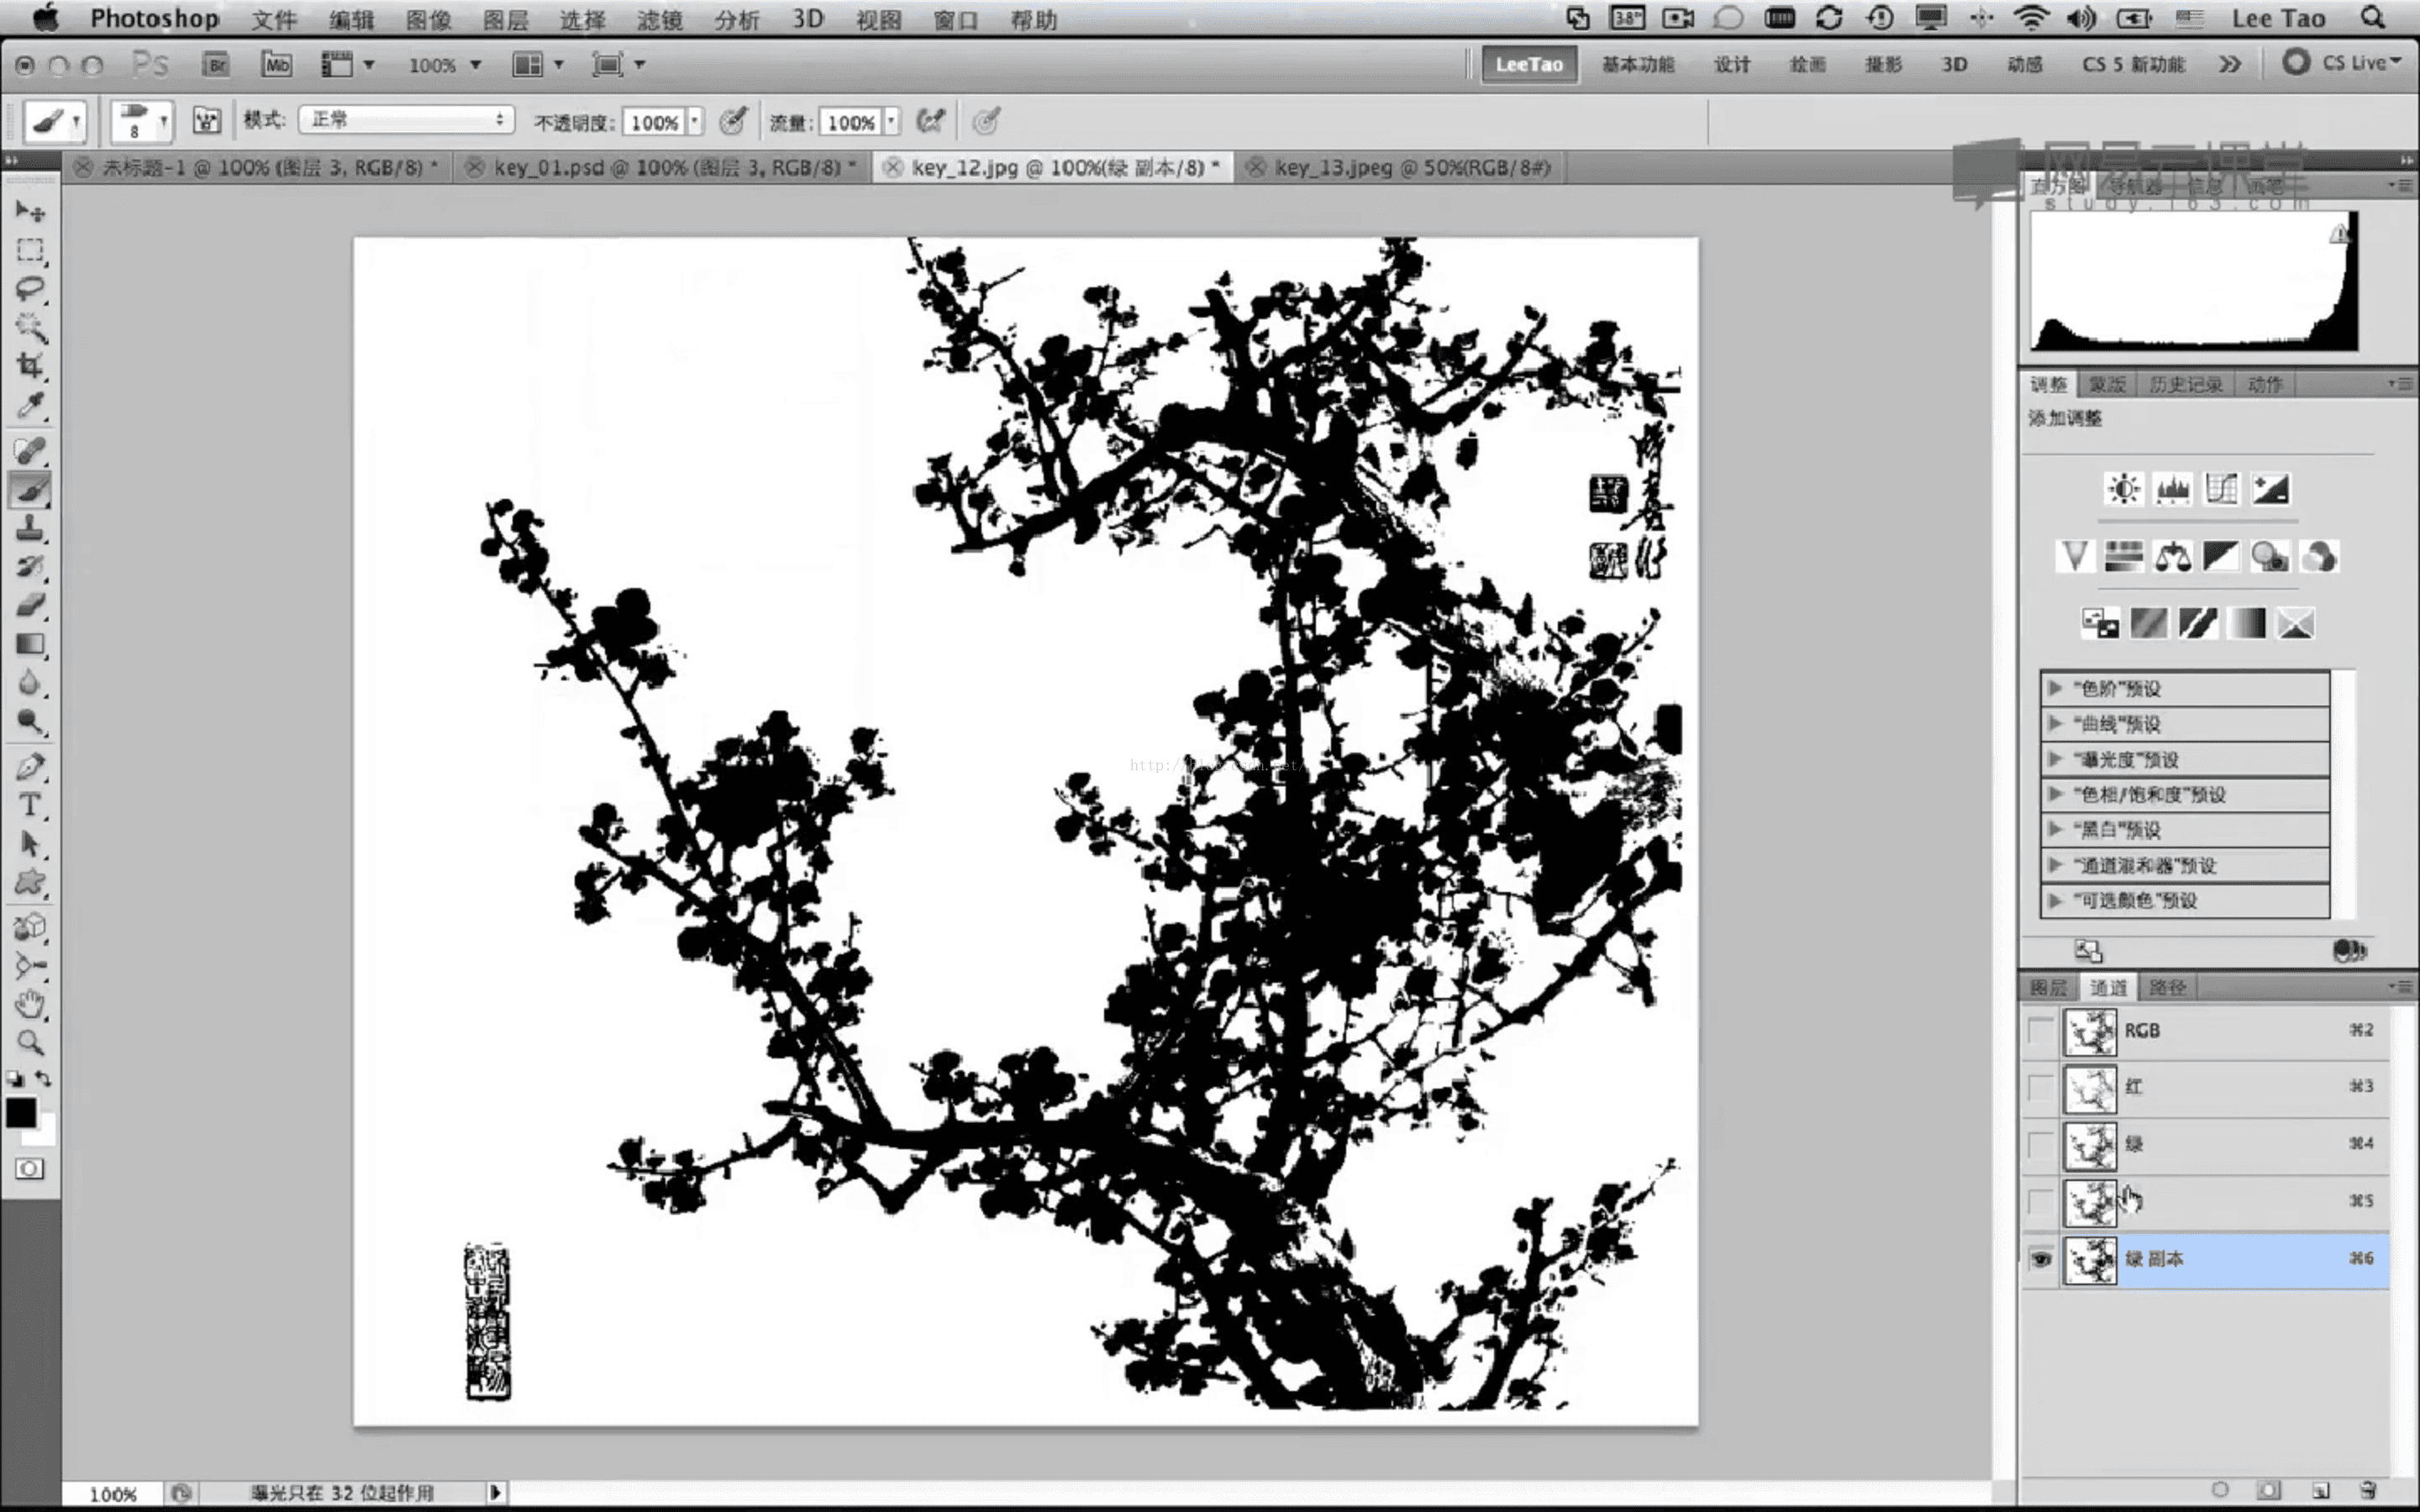The width and height of the screenshot is (2420, 1512).
Task: Expand the "黑白"预设 list
Action: click(x=2054, y=829)
